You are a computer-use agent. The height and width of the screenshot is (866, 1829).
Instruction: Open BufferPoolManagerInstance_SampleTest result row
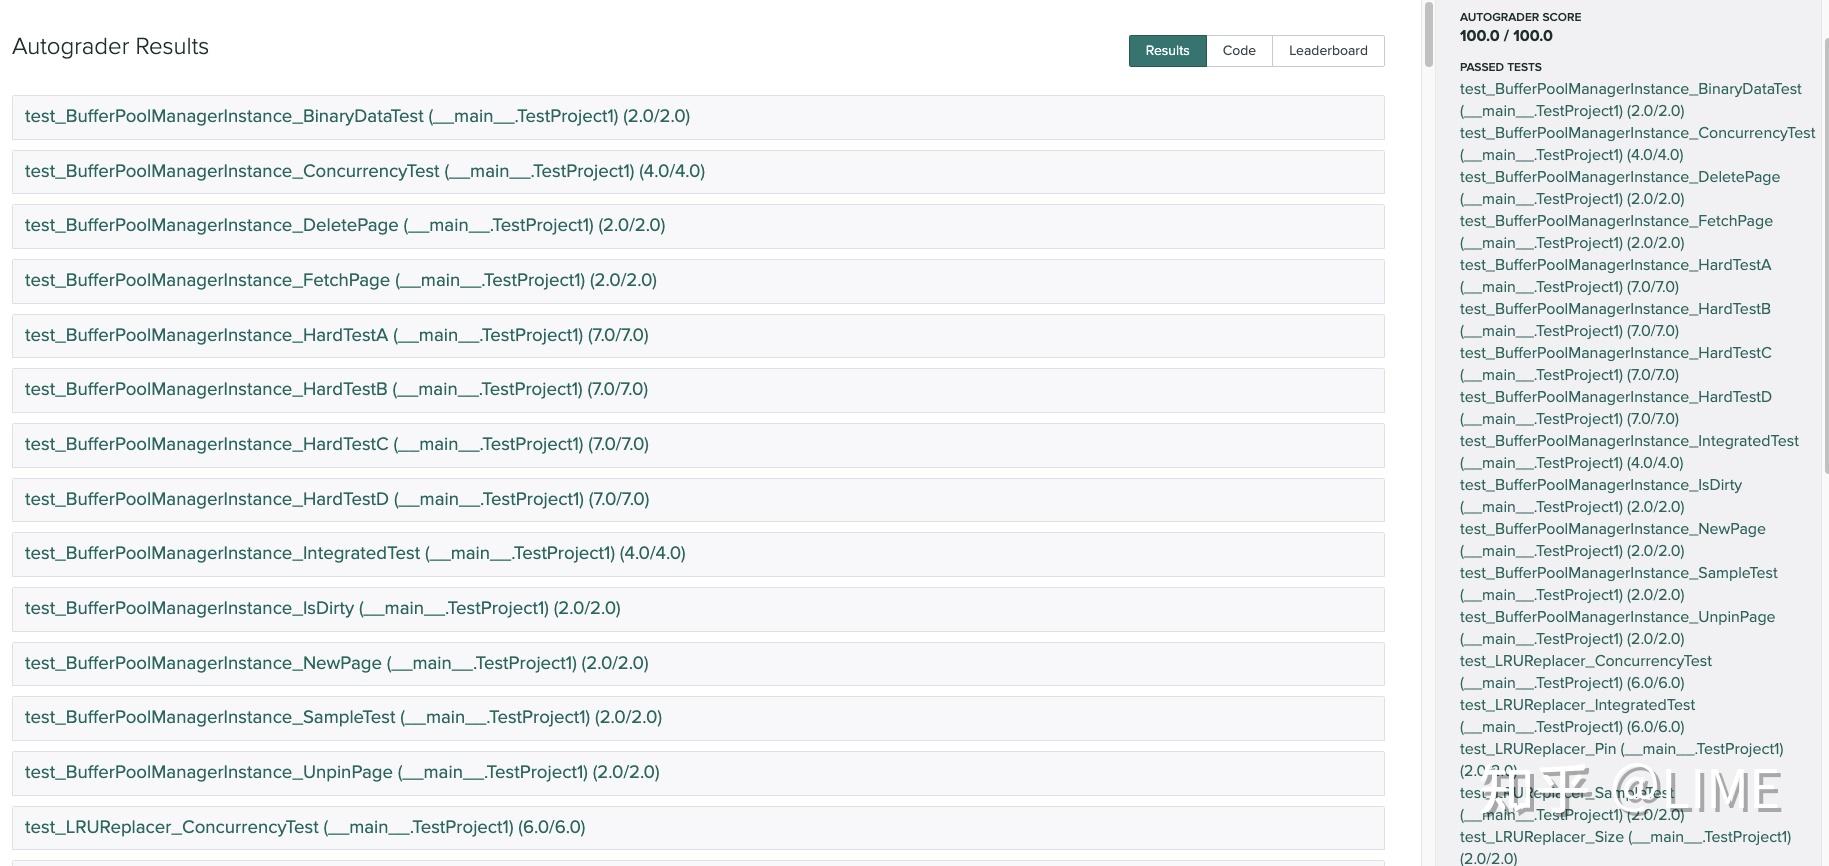point(698,718)
